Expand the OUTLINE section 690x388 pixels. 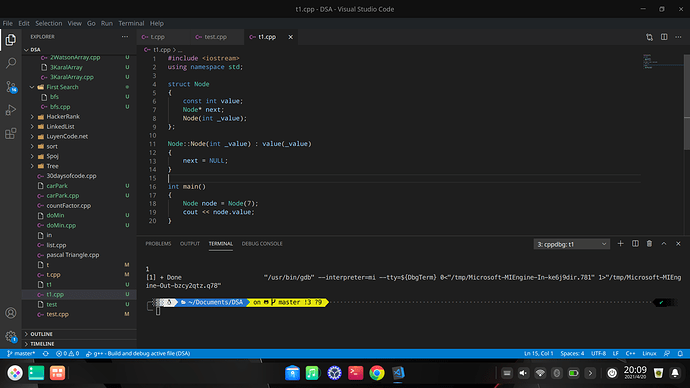41,334
